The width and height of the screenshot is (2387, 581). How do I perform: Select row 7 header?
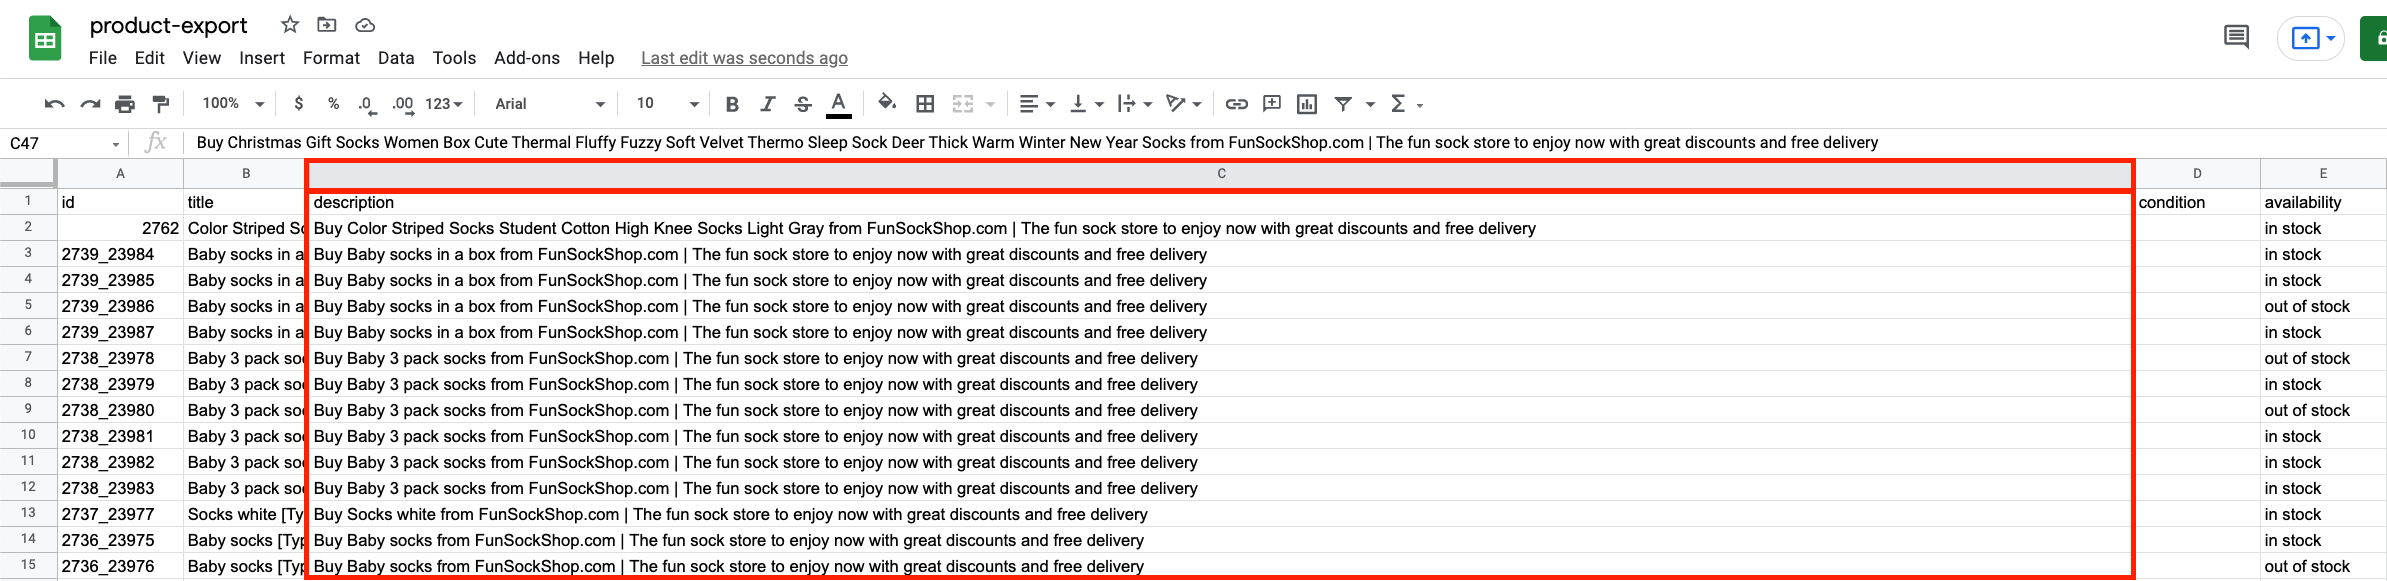tap(28, 358)
